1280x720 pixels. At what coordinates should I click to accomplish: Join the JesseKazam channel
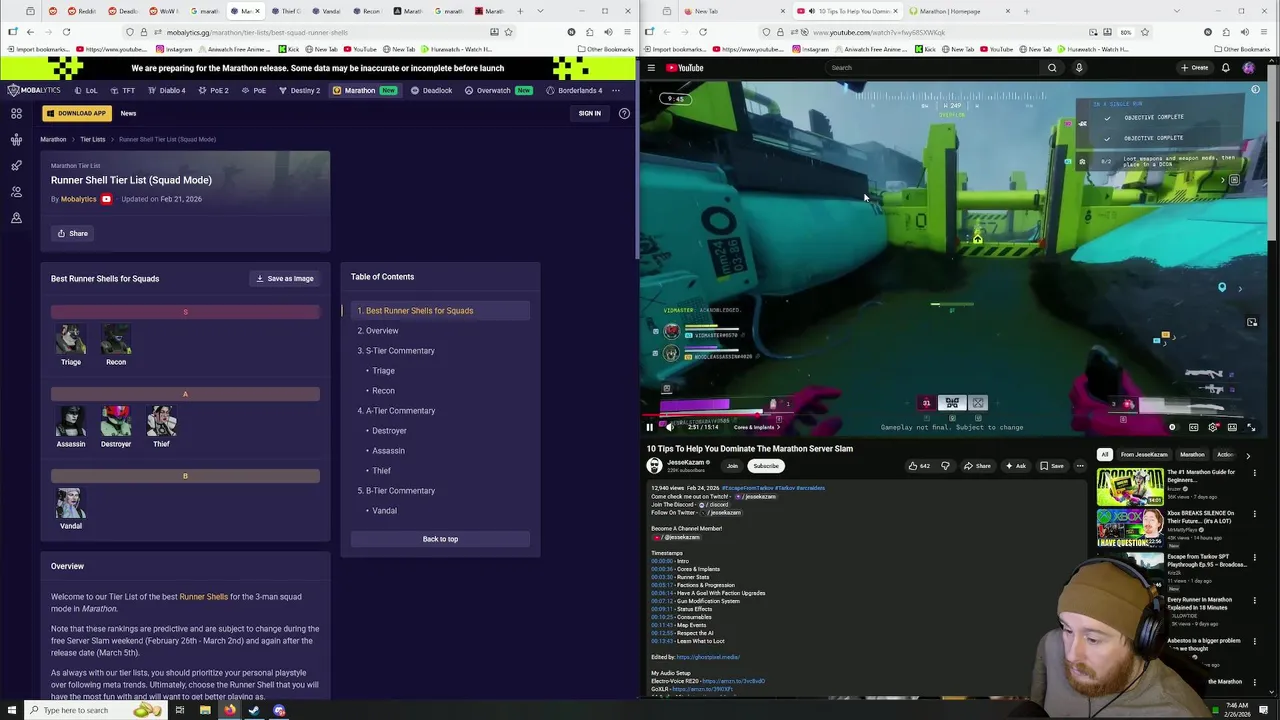732,466
